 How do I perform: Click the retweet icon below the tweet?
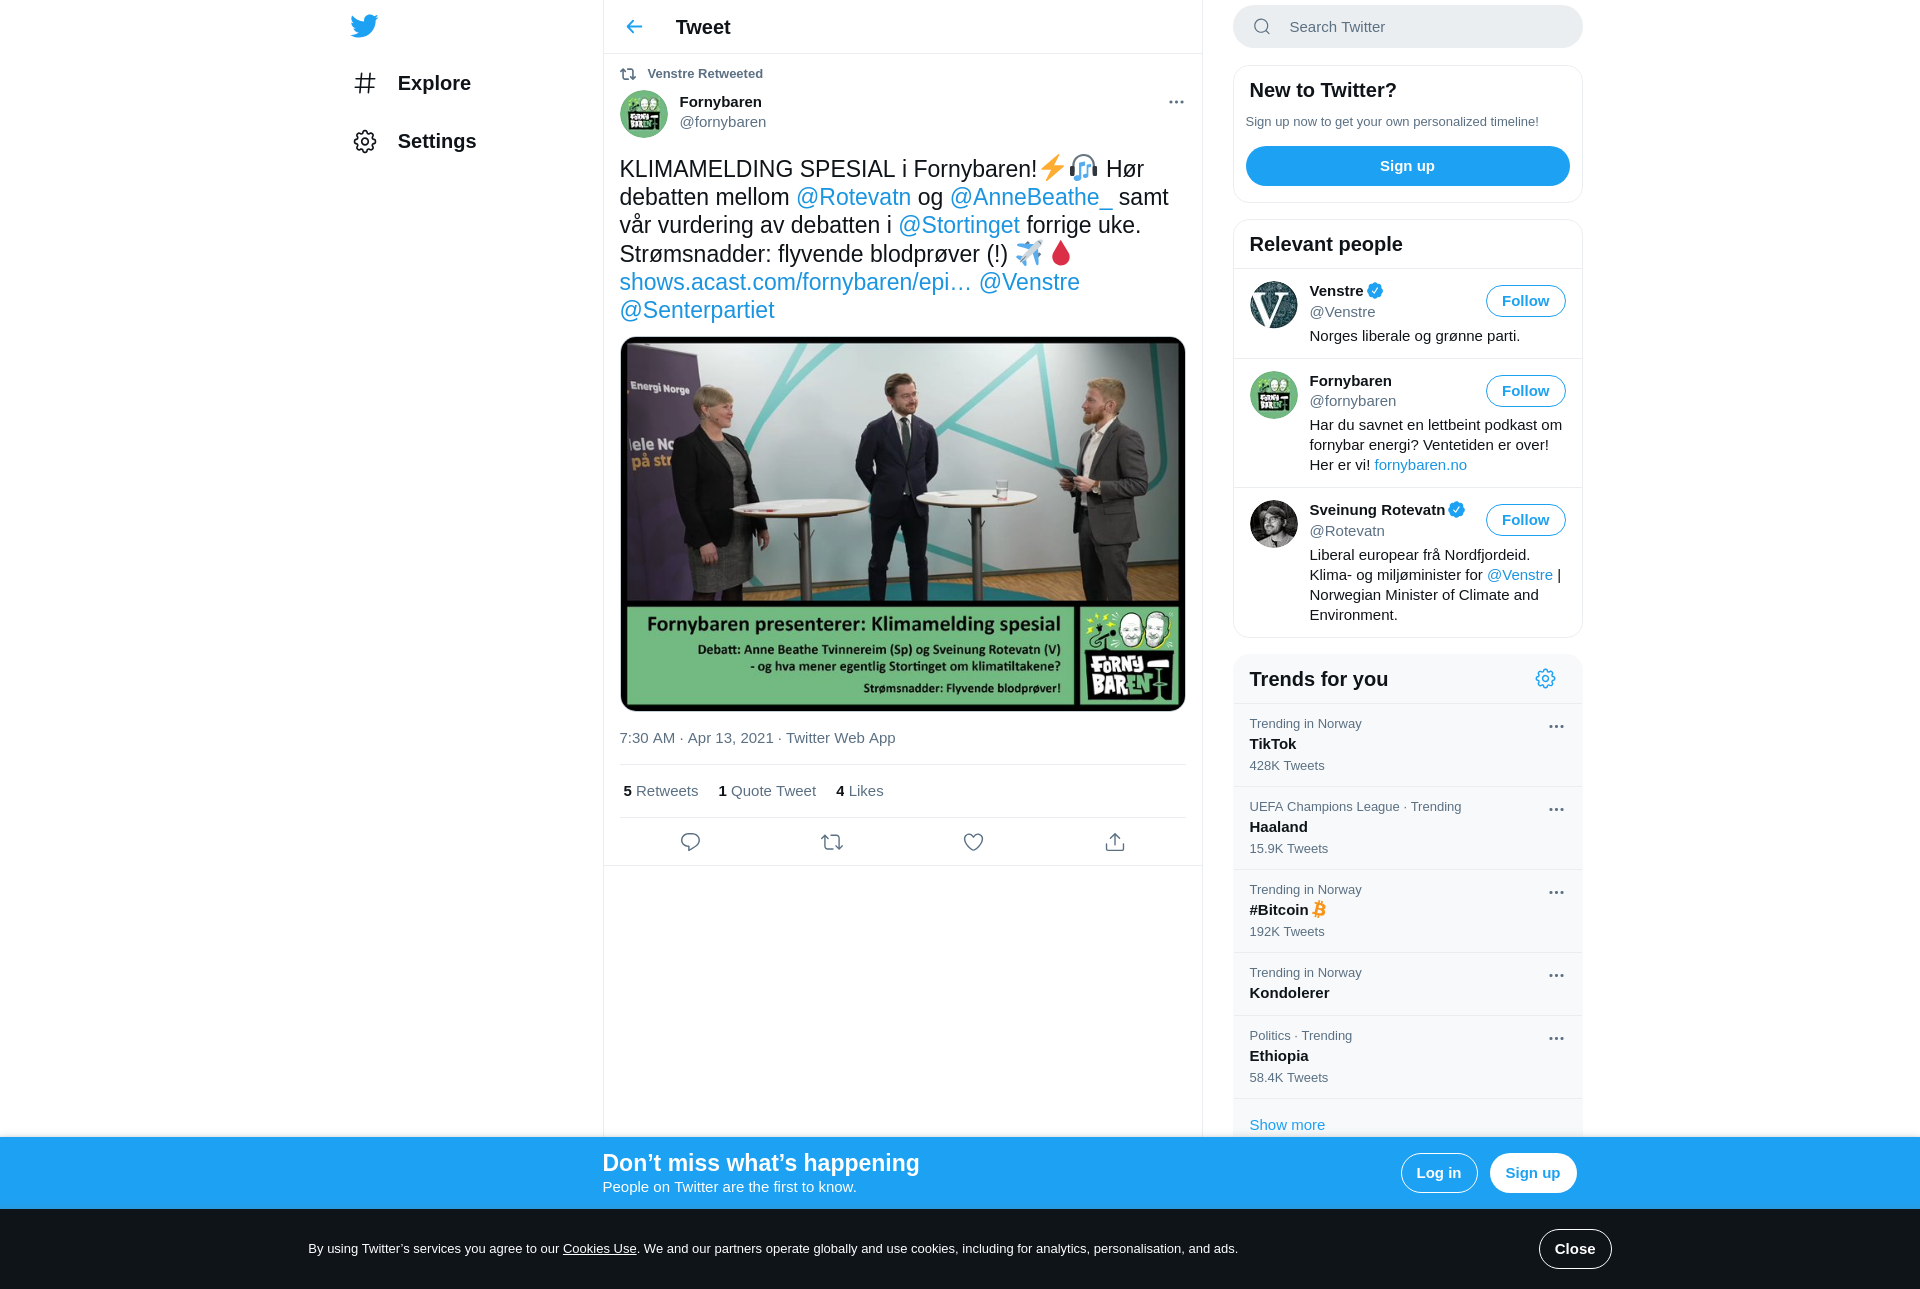(x=832, y=842)
